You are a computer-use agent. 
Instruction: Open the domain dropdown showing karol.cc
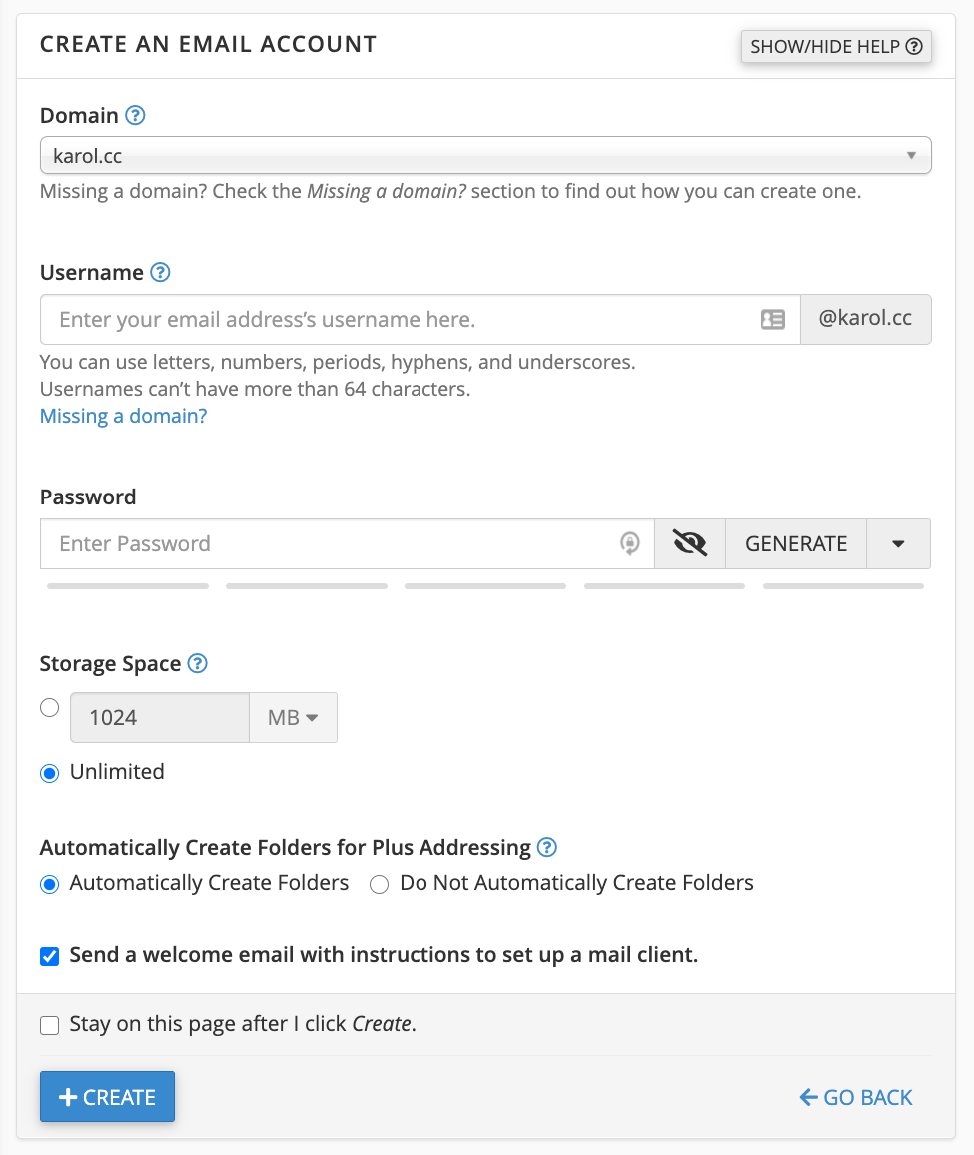tap(485, 155)
